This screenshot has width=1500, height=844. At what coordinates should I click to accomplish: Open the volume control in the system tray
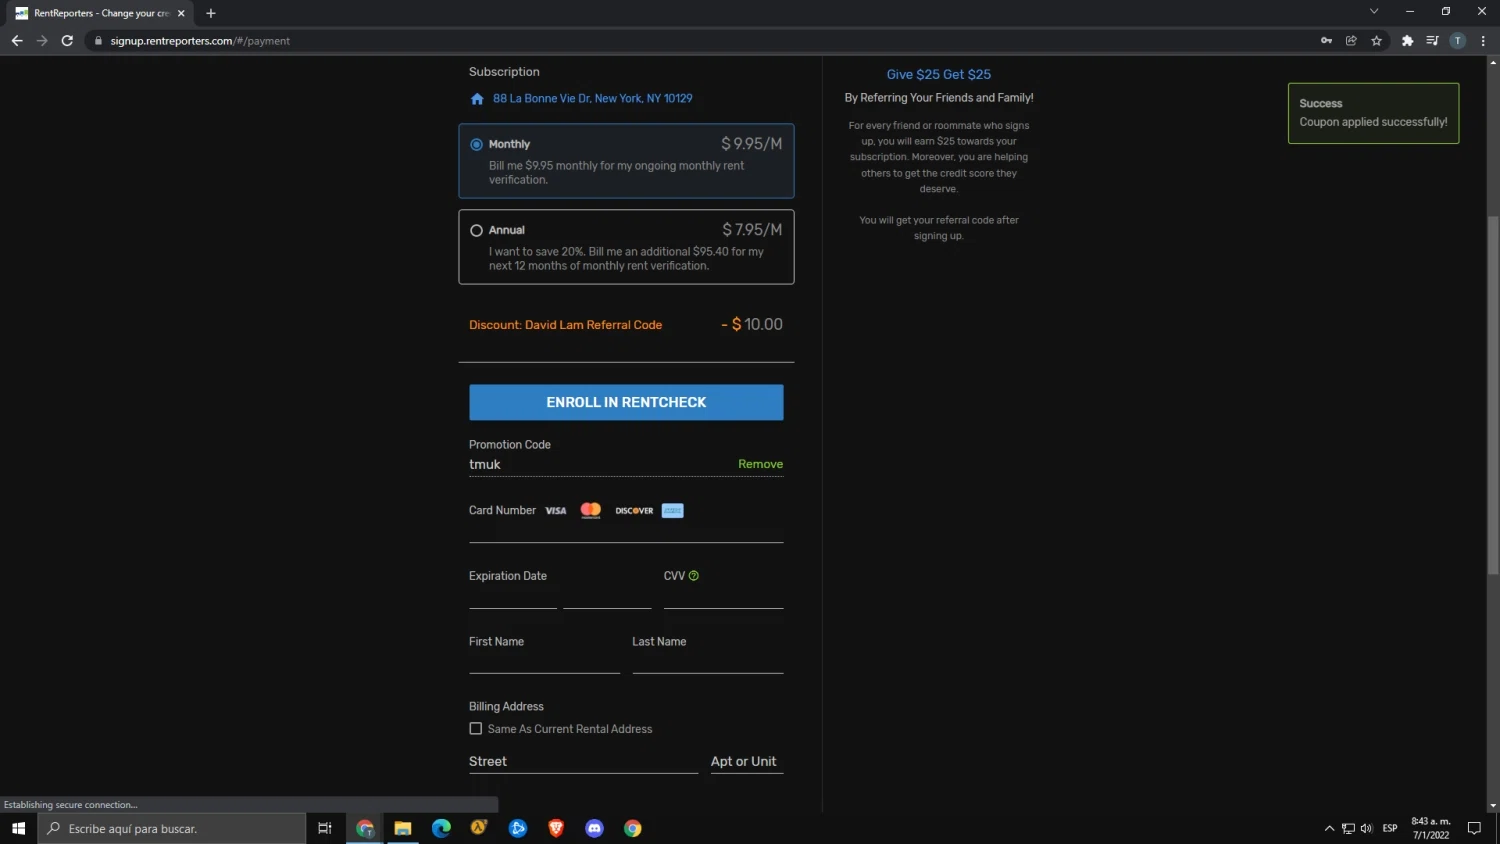click(1367, 828)
